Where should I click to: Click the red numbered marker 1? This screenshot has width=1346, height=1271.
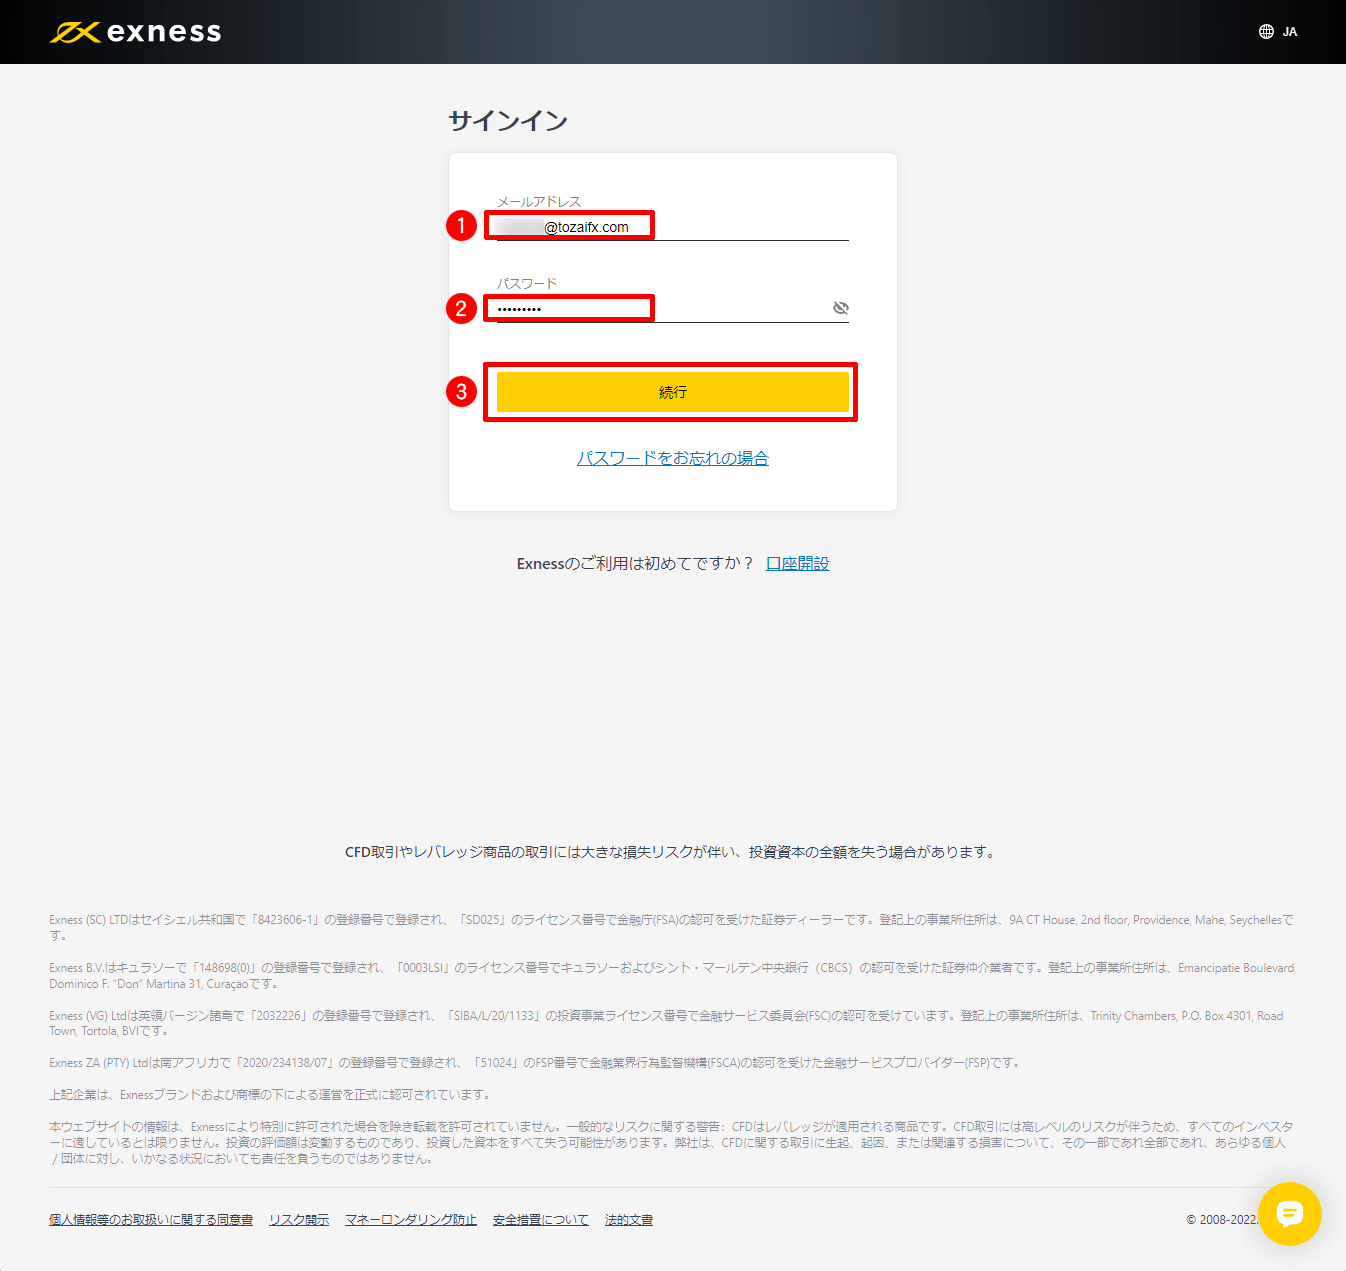(461, 226)
